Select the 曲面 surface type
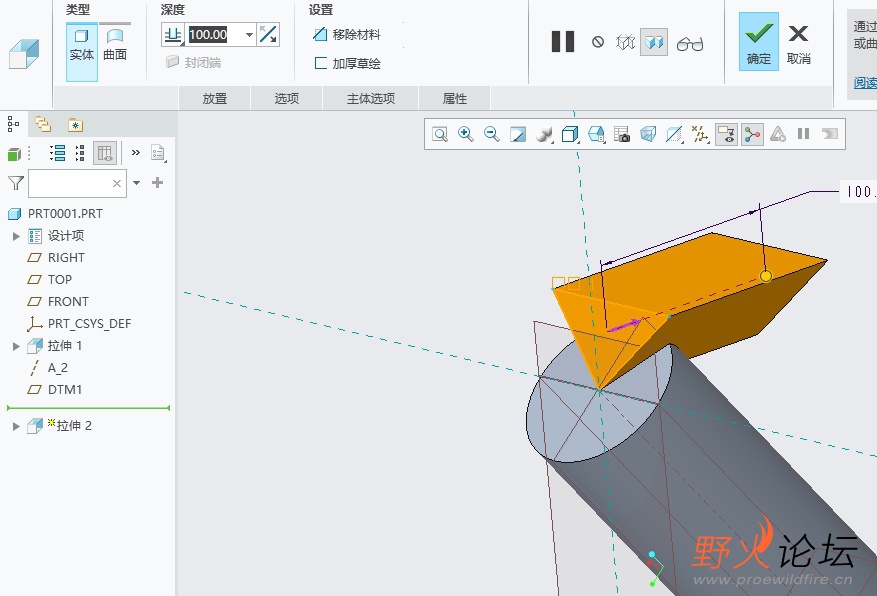The height and width of the screenshot is (596, 877). (115, 45)
